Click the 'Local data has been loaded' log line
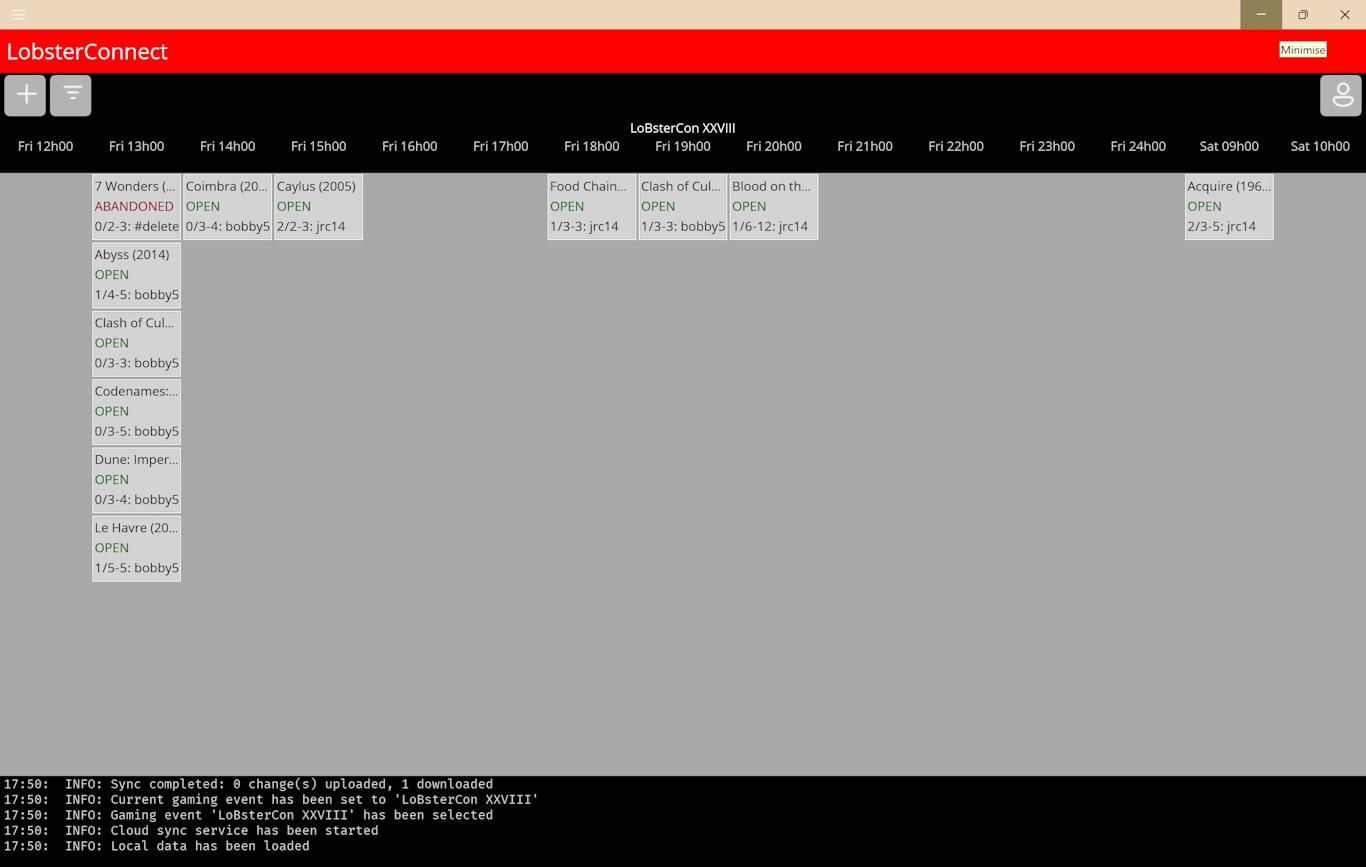The height and width of the screenshot is (867, 1366). click(x=156, y=846)
